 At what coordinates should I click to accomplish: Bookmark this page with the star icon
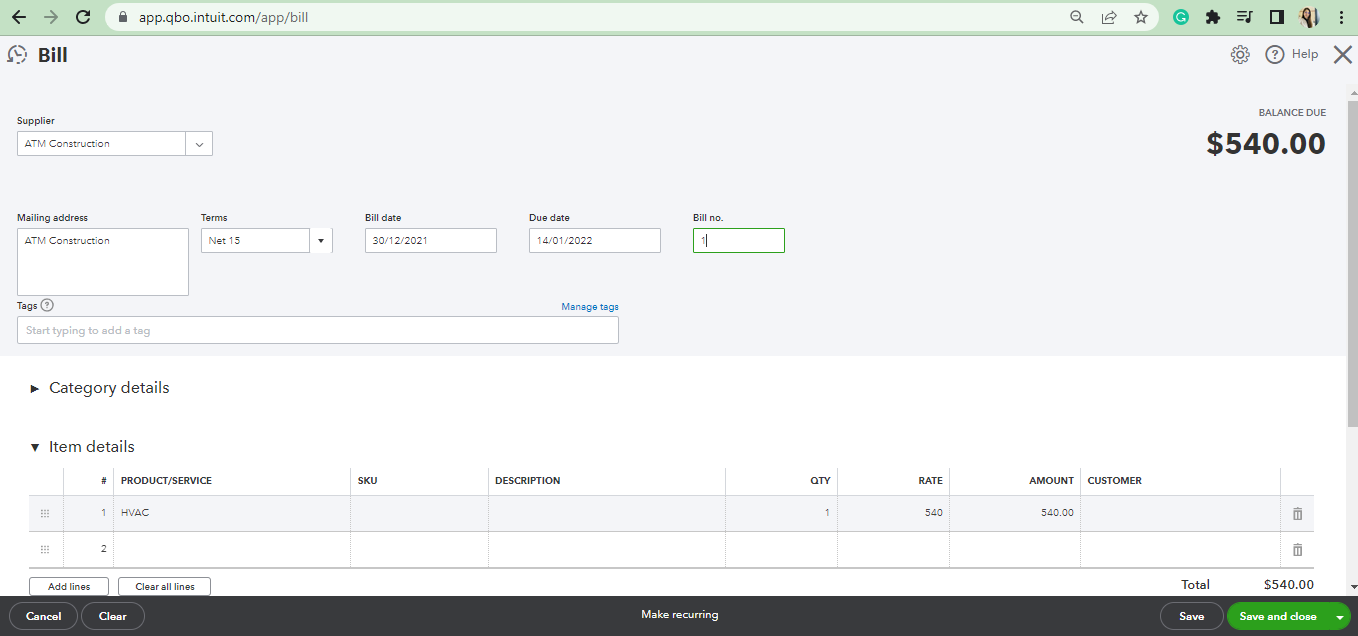(1141, 17)
